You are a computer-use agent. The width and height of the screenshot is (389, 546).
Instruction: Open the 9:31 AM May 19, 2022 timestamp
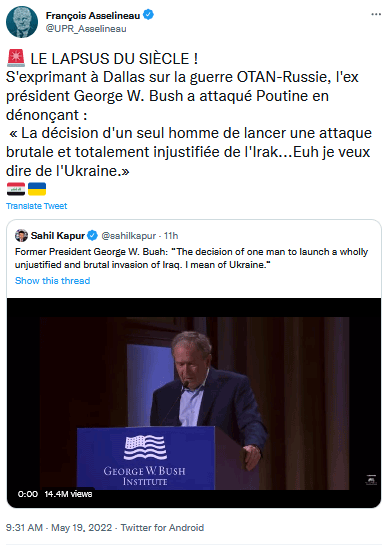pos(59,528)
